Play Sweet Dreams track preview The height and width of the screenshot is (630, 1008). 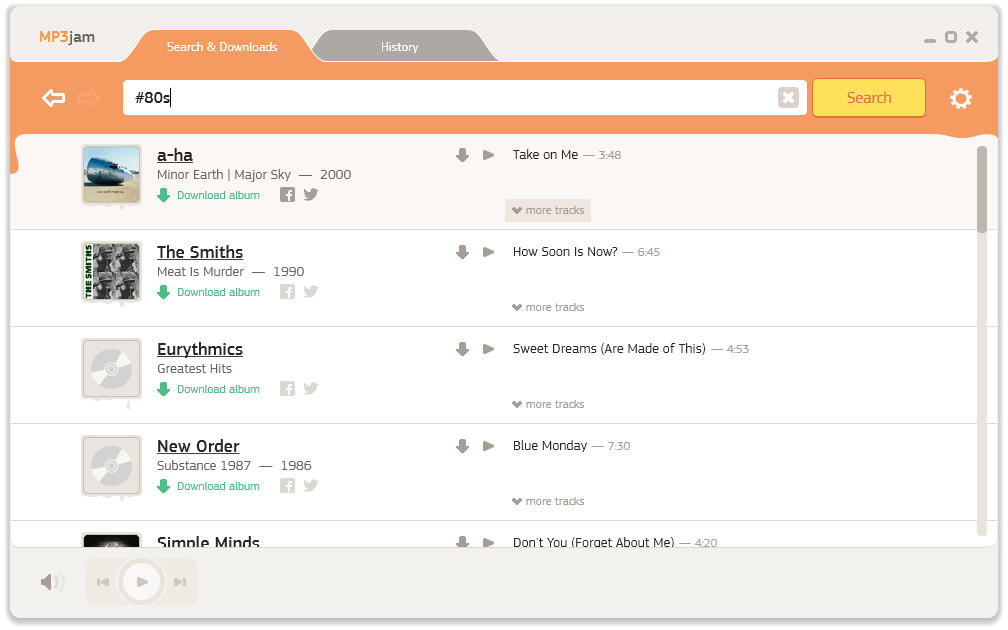[488, 349]
